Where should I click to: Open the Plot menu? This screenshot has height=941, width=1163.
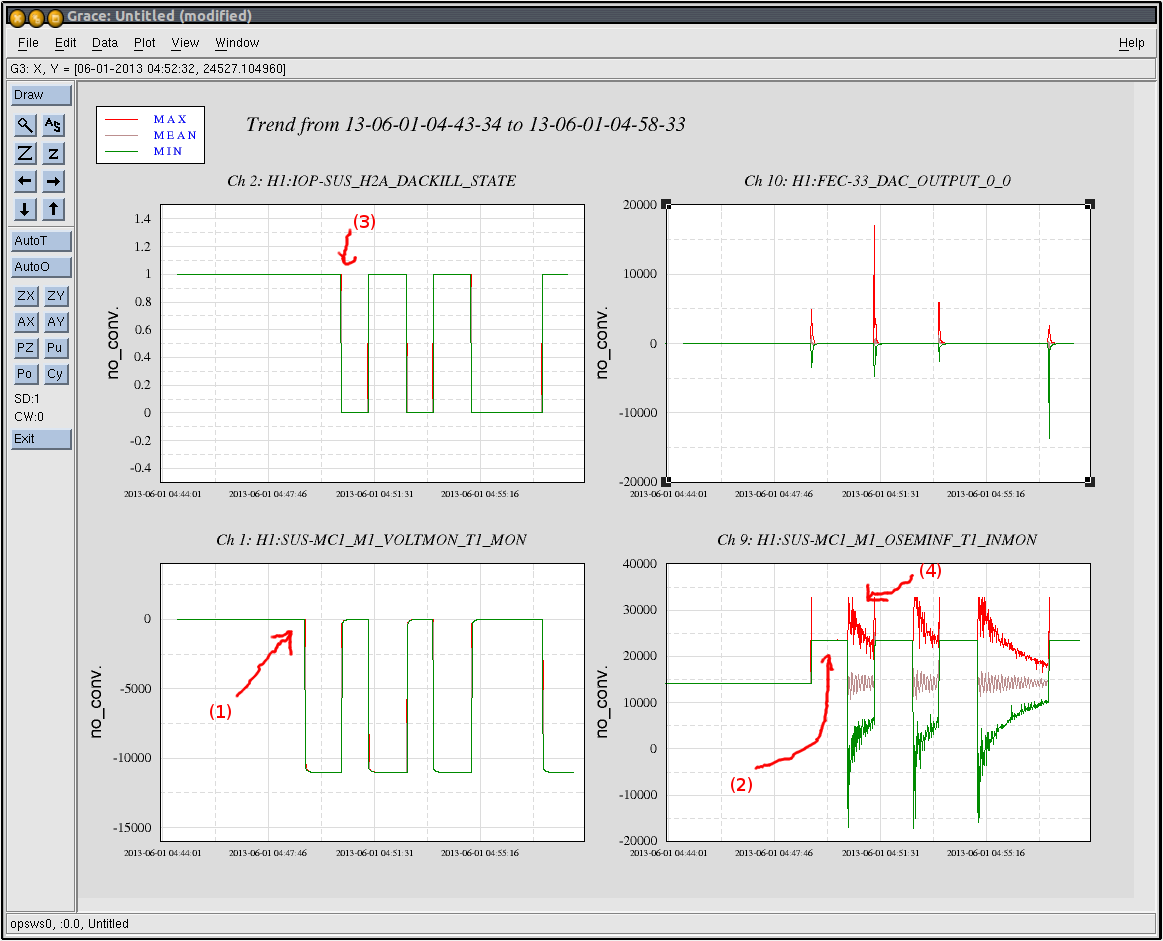(145, 43)
